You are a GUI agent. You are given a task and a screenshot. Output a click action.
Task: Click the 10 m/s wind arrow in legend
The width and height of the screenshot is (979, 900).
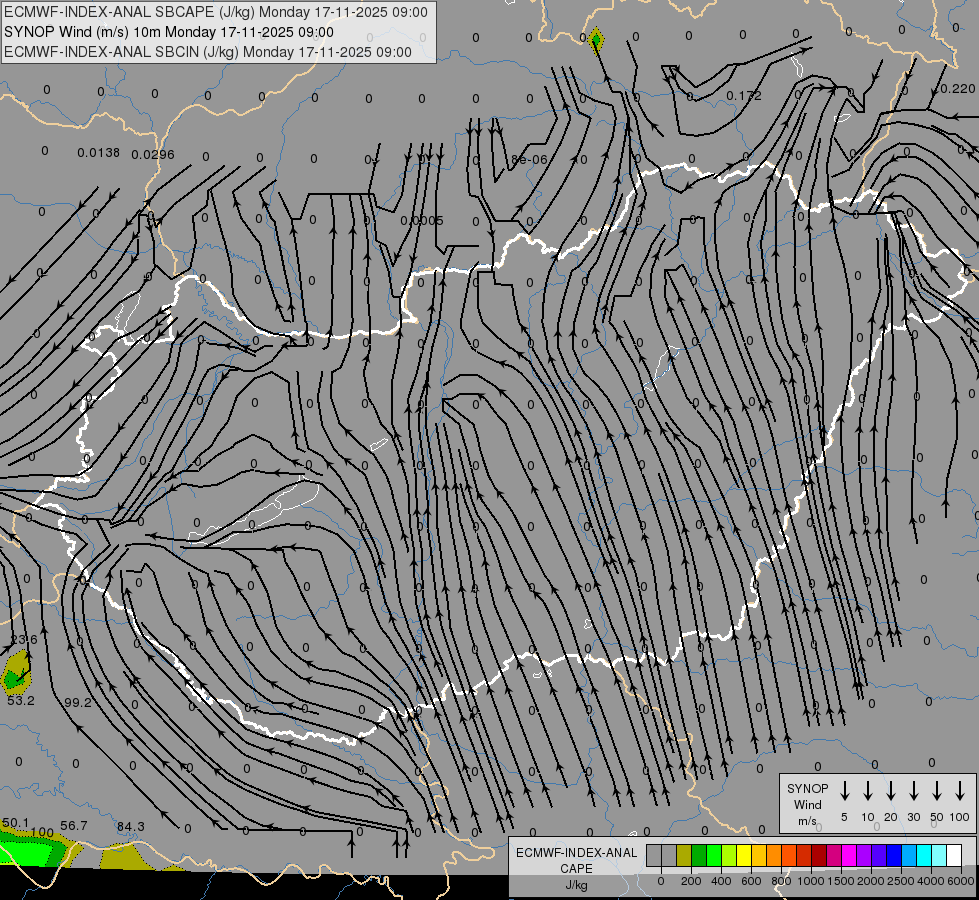868,791
